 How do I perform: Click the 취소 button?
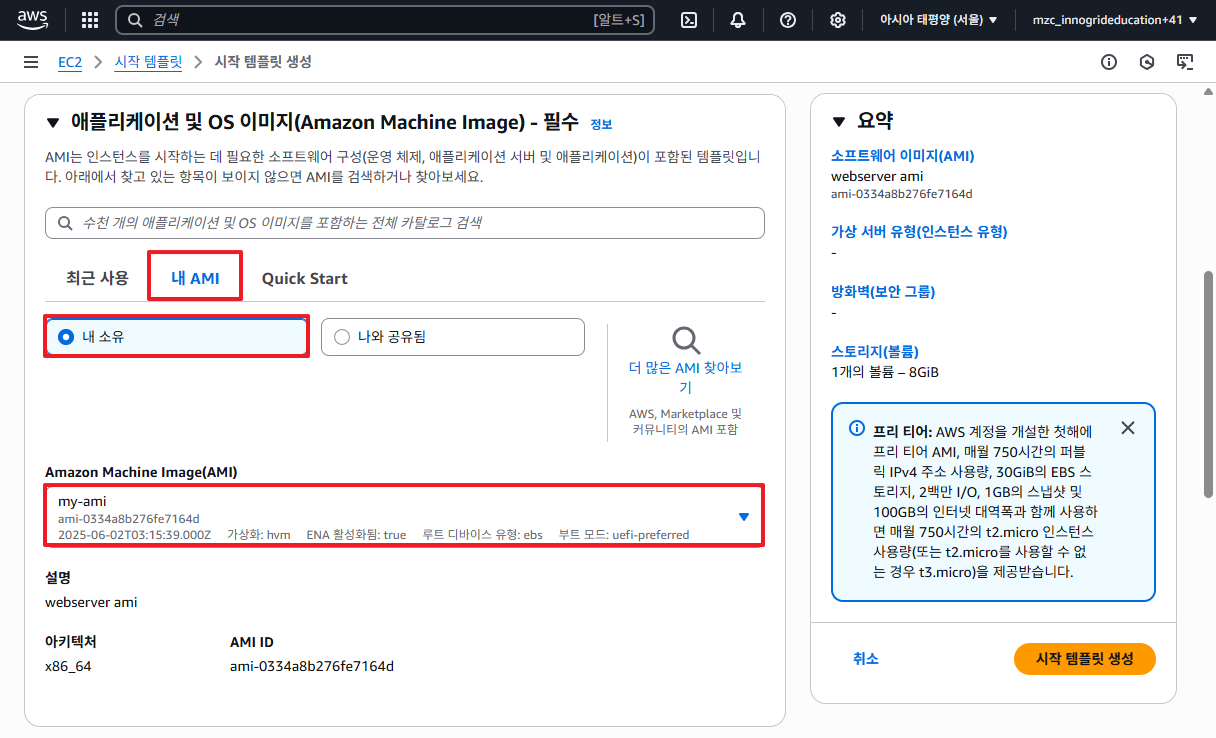866,659
